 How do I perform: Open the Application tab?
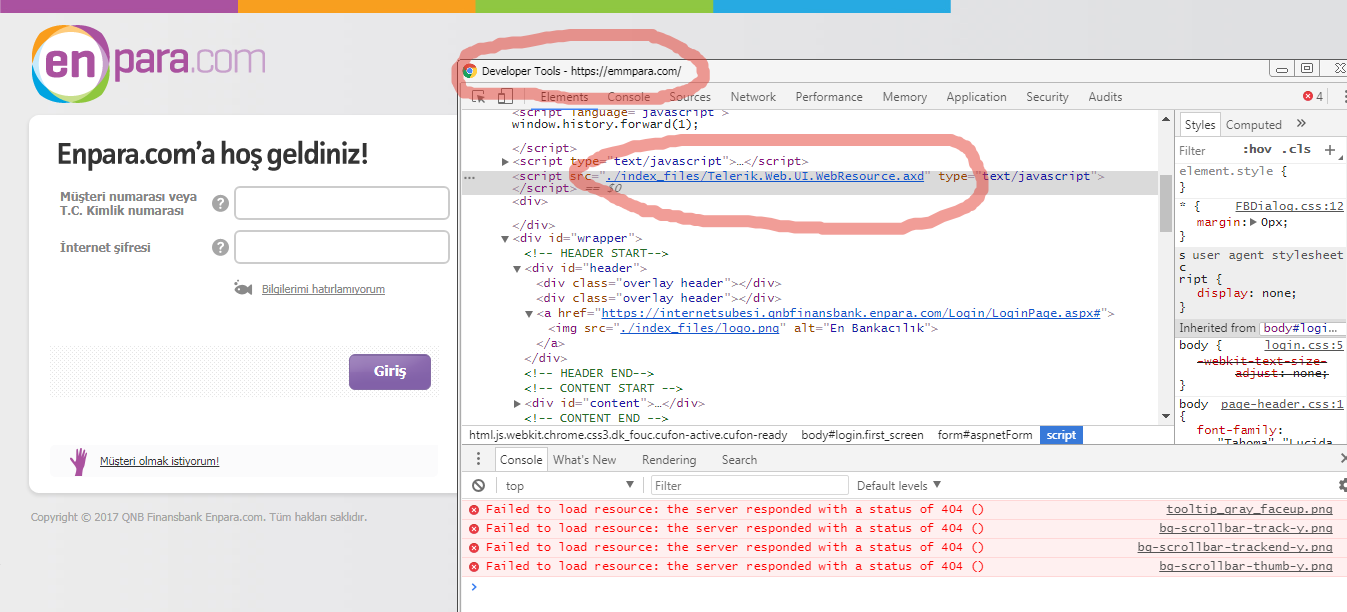976,97
